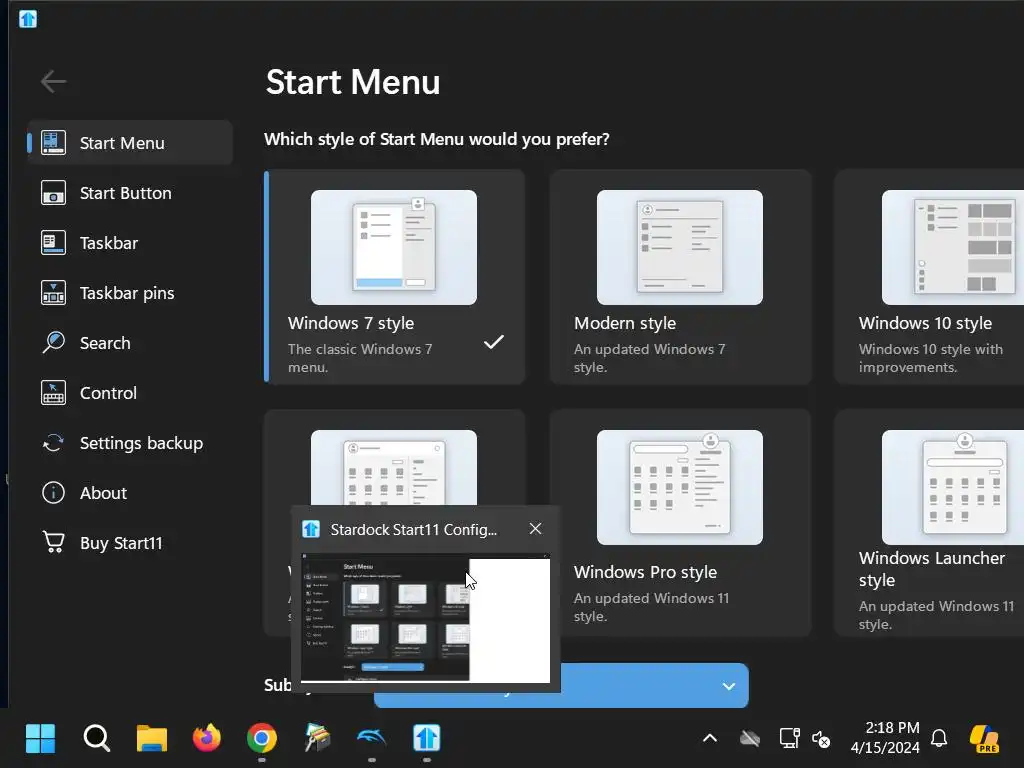The height and width of the screenshot is (768, 1024).
Task: Go to Taskbar settings
Action: click(x=130, y=243)
